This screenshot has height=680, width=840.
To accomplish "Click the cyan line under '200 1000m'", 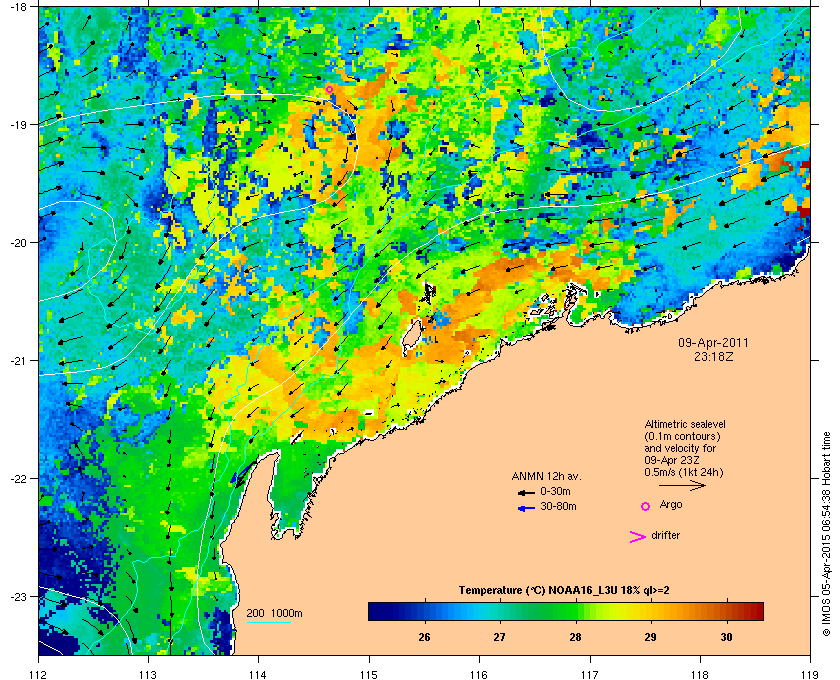I will coord(268,622).
